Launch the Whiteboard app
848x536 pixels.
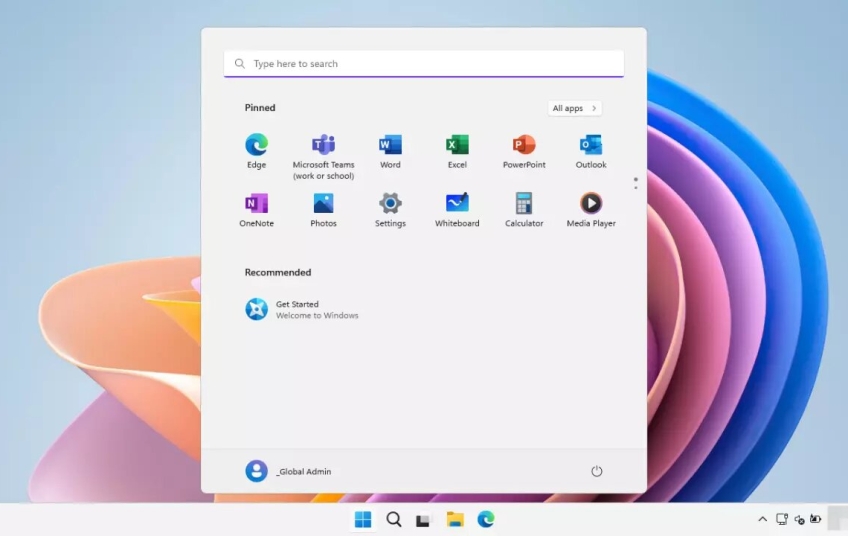(457, 204)
